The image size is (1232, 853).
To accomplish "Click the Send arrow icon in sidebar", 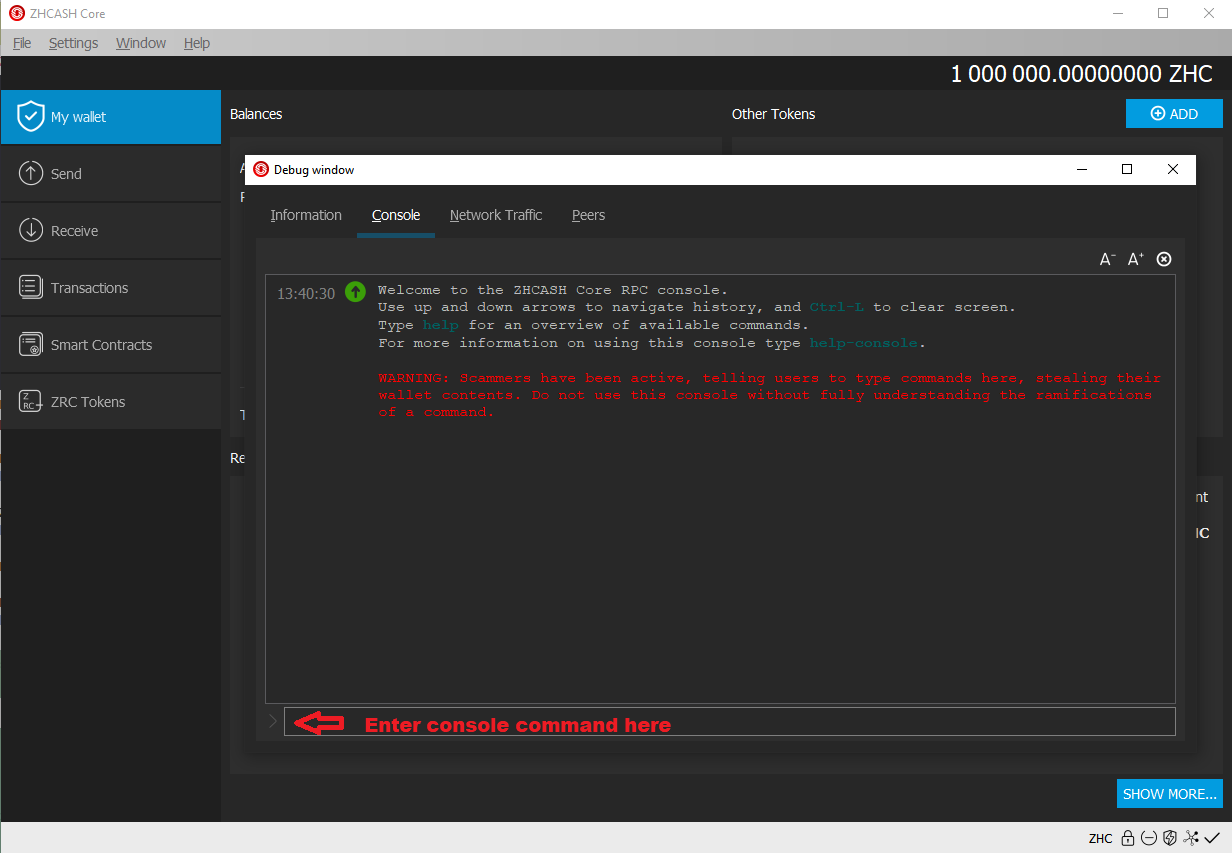I will (31, 173).
